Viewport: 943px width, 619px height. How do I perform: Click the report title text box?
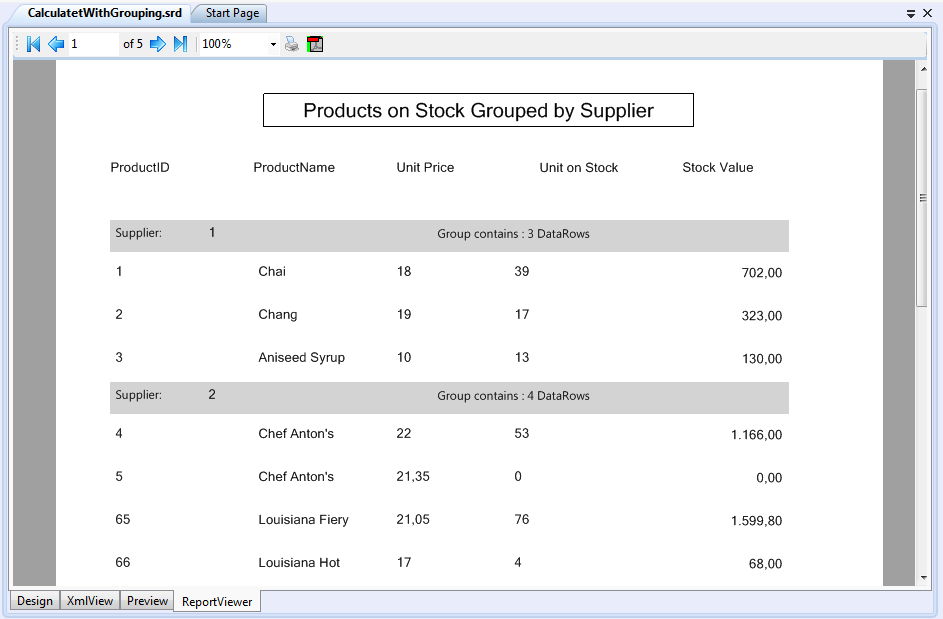click(478, 111)
